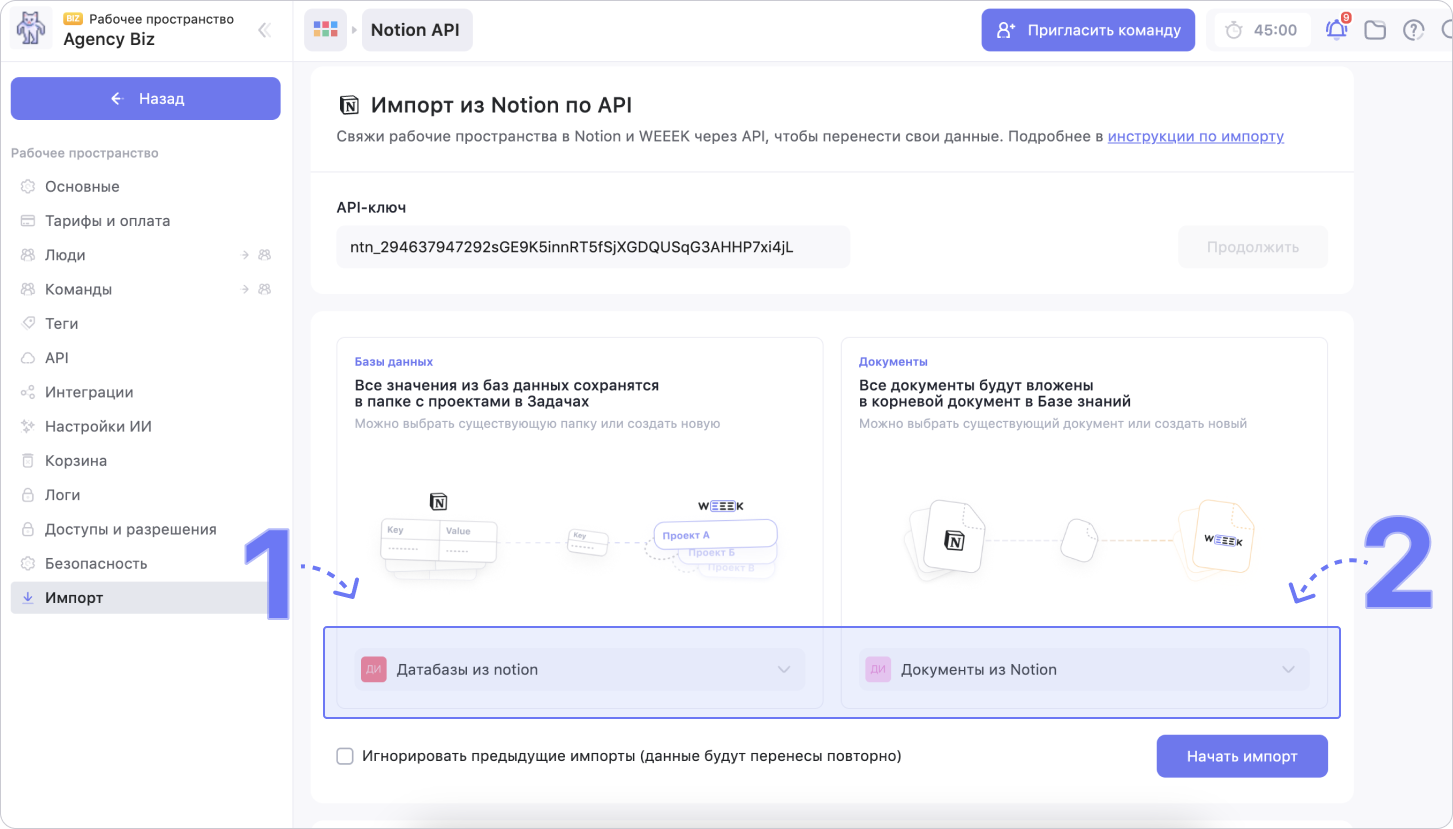Click the Пригласить команду button
Screen dimensions: 1453x829
click(1088, 30)
